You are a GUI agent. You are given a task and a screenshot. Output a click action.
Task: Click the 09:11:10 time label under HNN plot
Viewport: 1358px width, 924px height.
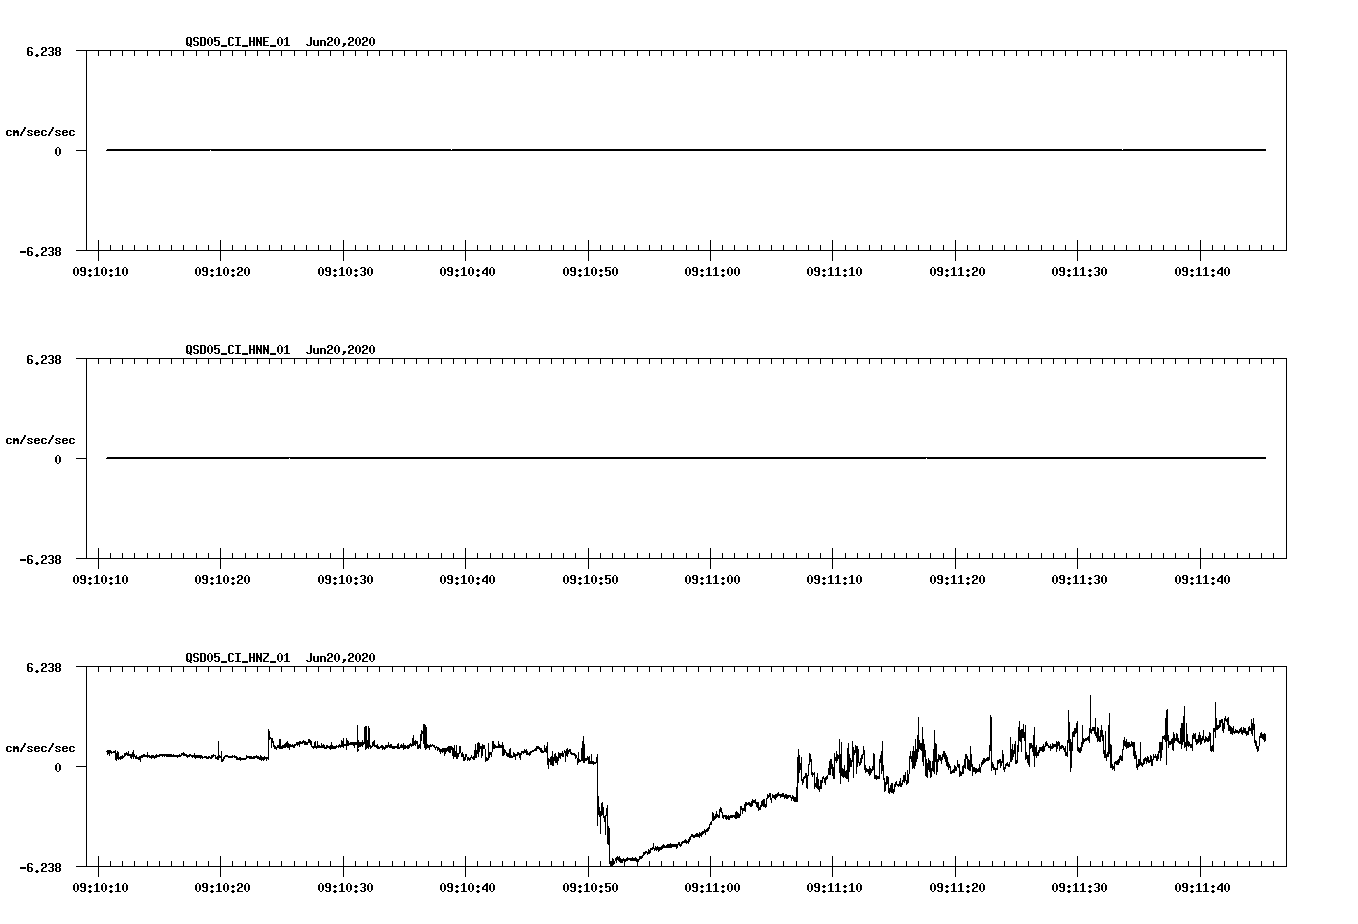tap(833, 579)
